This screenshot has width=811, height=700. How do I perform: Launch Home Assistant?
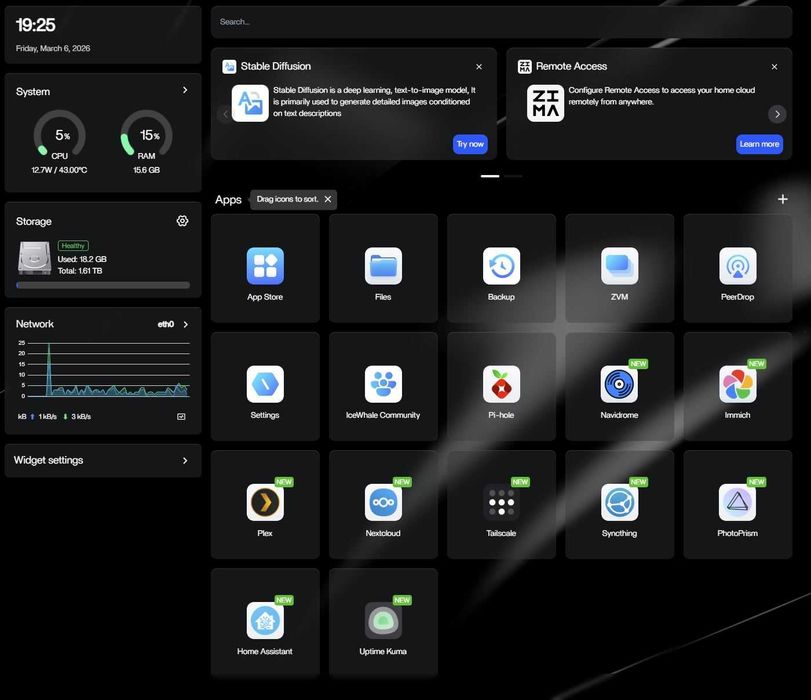coord(265,622)
